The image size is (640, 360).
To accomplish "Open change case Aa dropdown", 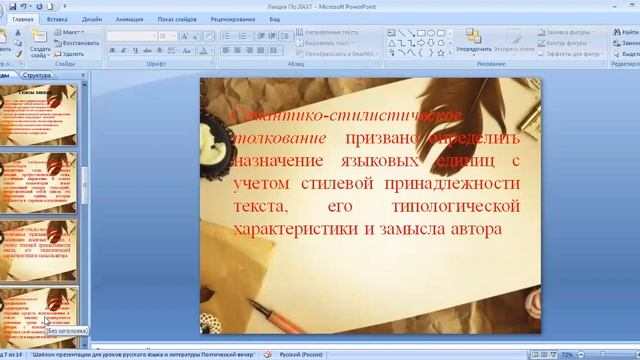I will click(x=187, y=51).
